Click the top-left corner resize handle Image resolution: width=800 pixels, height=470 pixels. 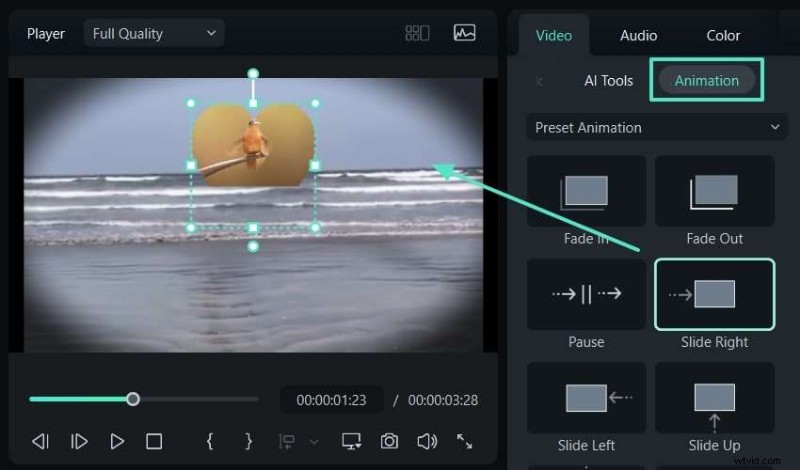[x=191, y=104]
